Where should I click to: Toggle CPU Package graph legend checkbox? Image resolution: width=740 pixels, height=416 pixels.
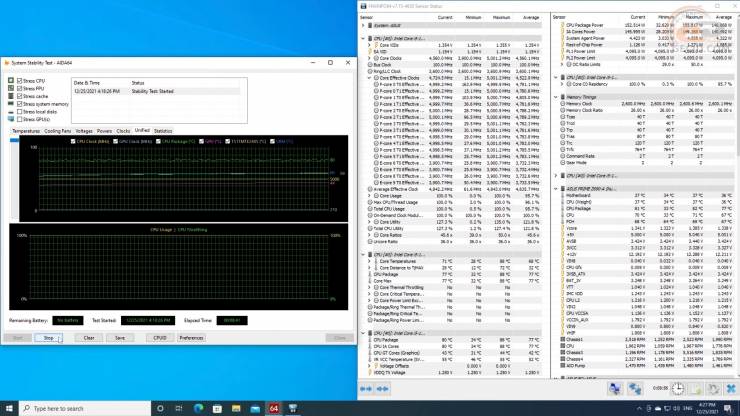pyautogui.click(x=158, y=141)
